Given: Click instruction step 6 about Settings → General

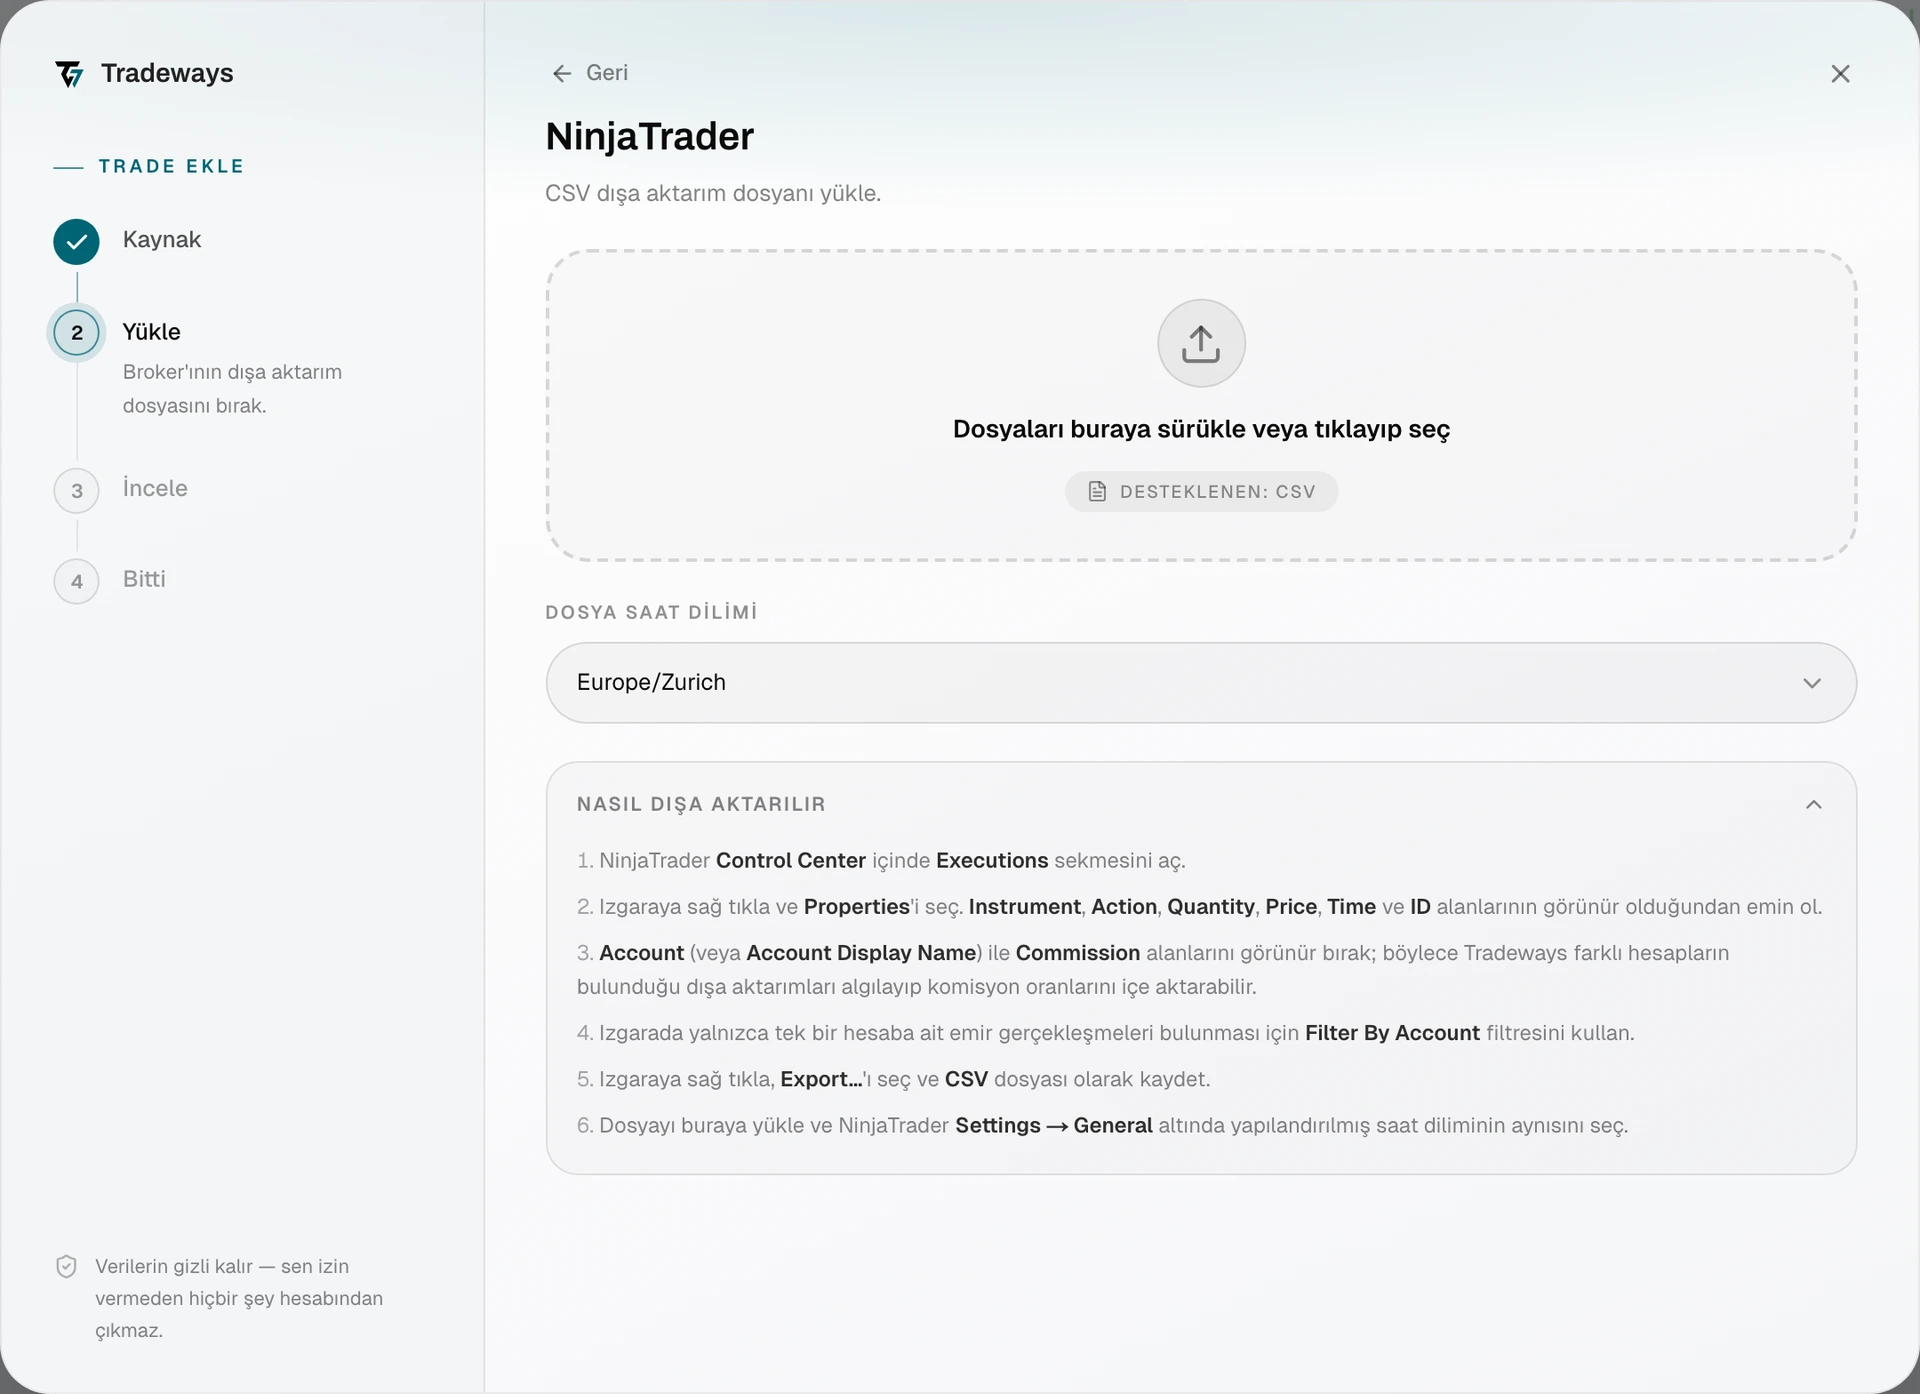Looking at the screenshot, I should click(x=1103, y=1126).
